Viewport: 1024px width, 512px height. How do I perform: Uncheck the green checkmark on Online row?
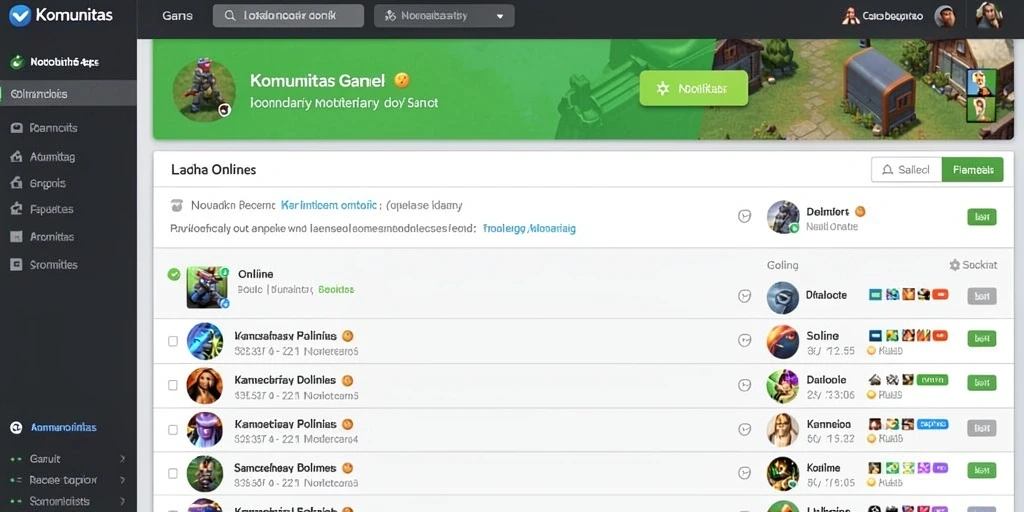coord(174,274)
